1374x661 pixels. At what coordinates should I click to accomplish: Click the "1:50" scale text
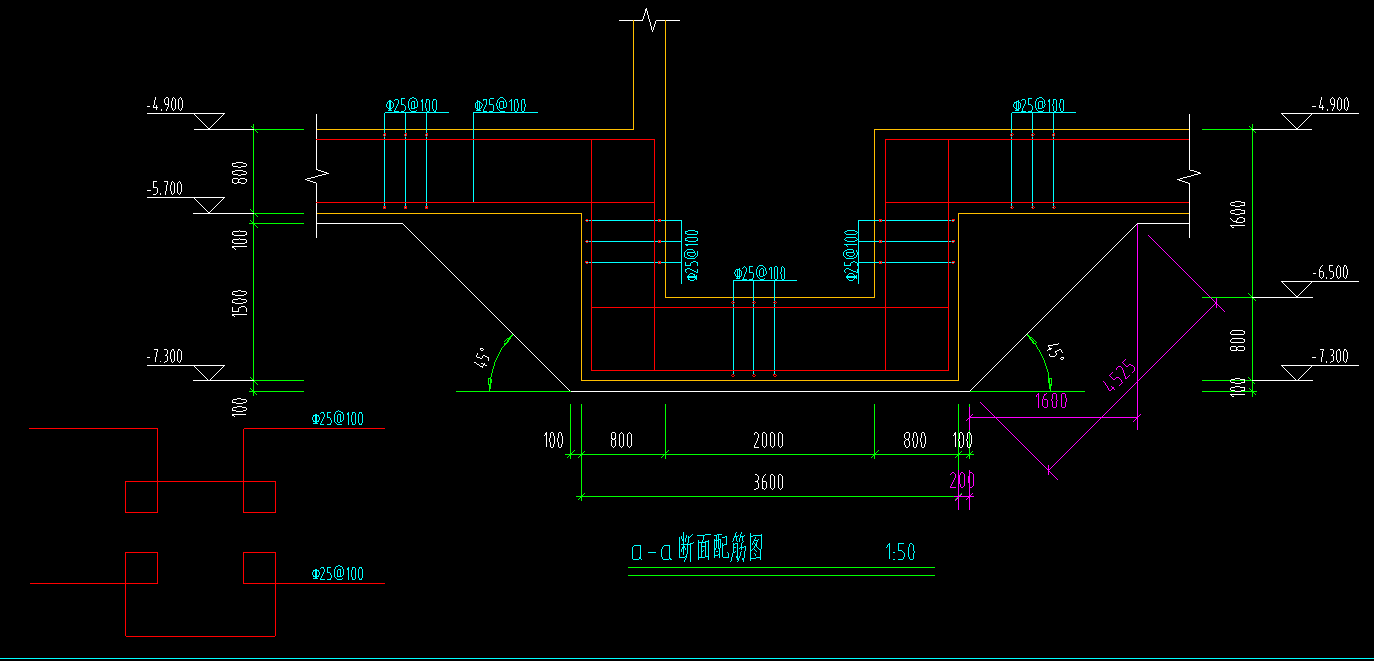point(901,551)
